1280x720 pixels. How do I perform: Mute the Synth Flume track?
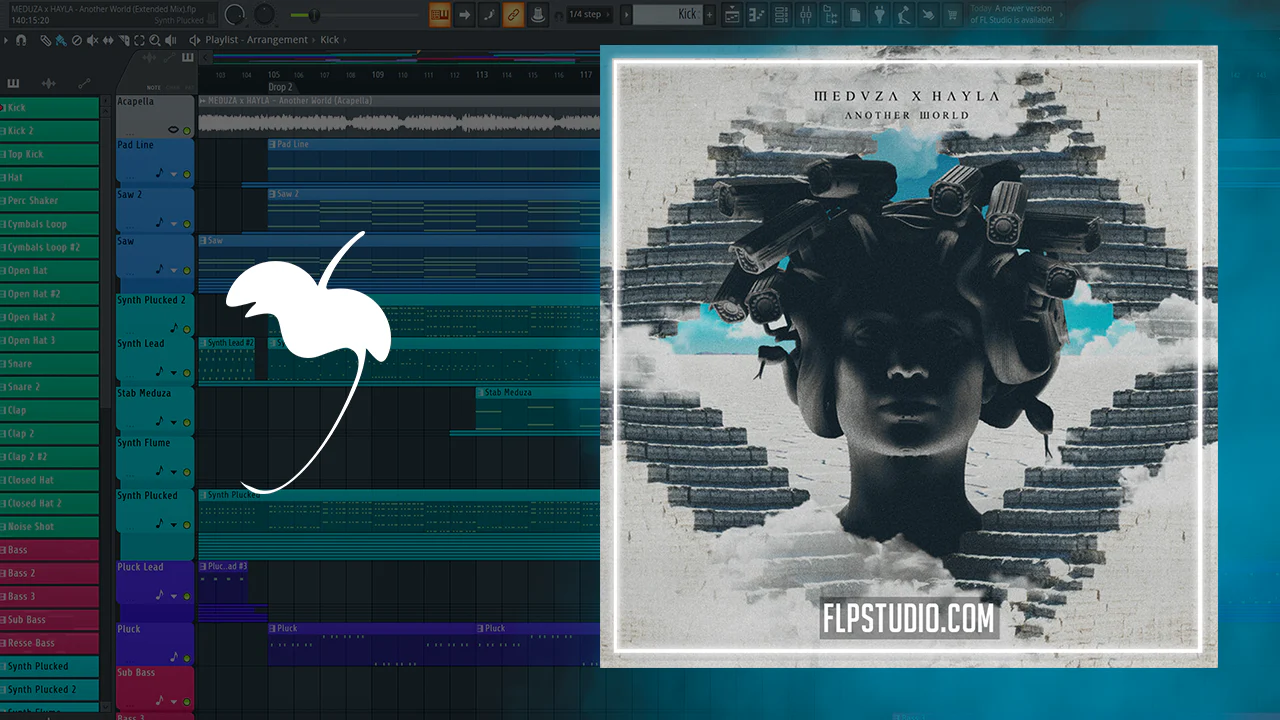pyautogui.click(x=187, y=471)
